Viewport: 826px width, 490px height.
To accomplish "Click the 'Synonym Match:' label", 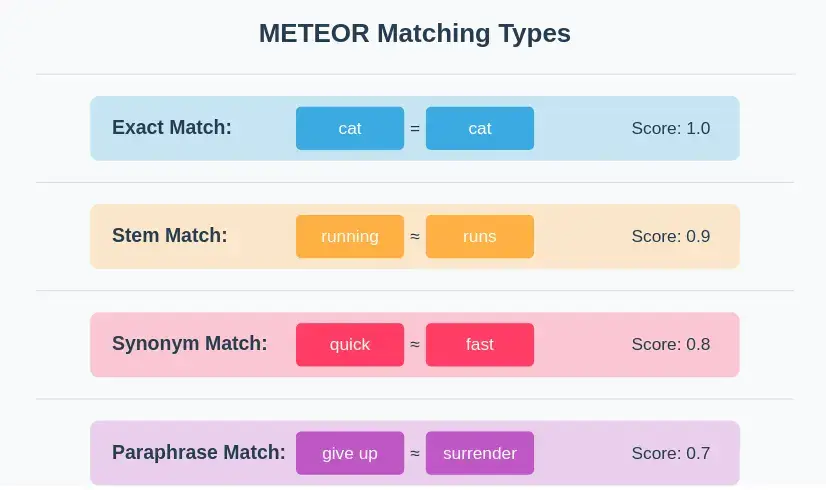I will (190, 345).
